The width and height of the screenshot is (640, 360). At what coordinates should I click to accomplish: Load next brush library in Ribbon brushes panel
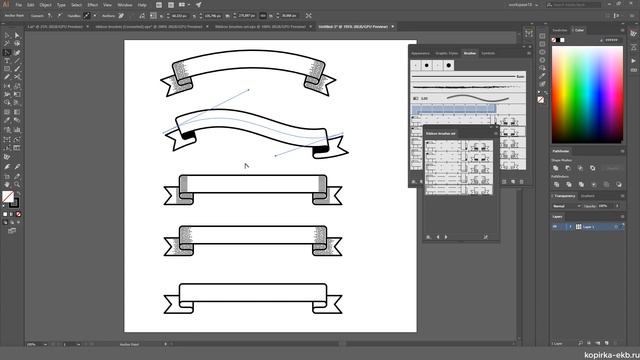click(x=446, y=237)
